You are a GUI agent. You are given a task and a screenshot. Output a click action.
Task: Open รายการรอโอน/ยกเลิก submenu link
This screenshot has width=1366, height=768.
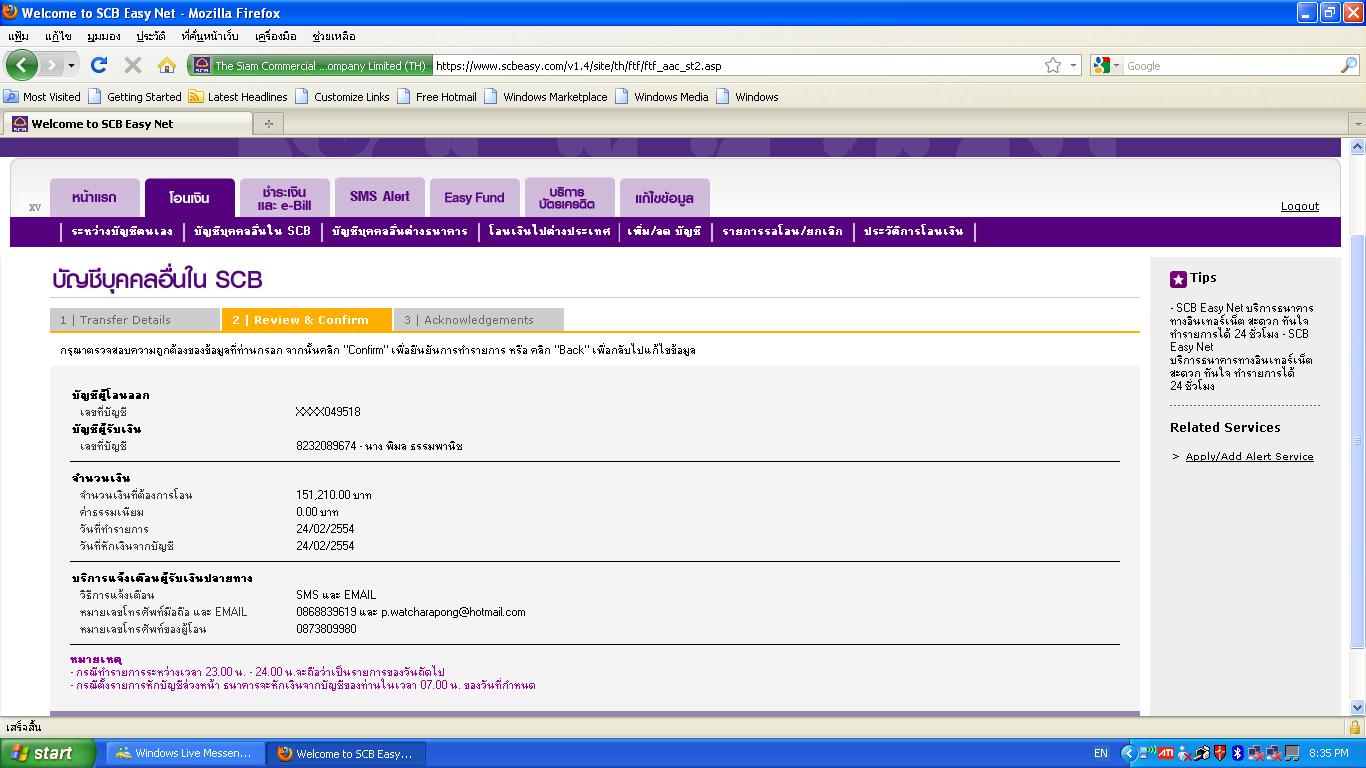click(x=783, y=231)
